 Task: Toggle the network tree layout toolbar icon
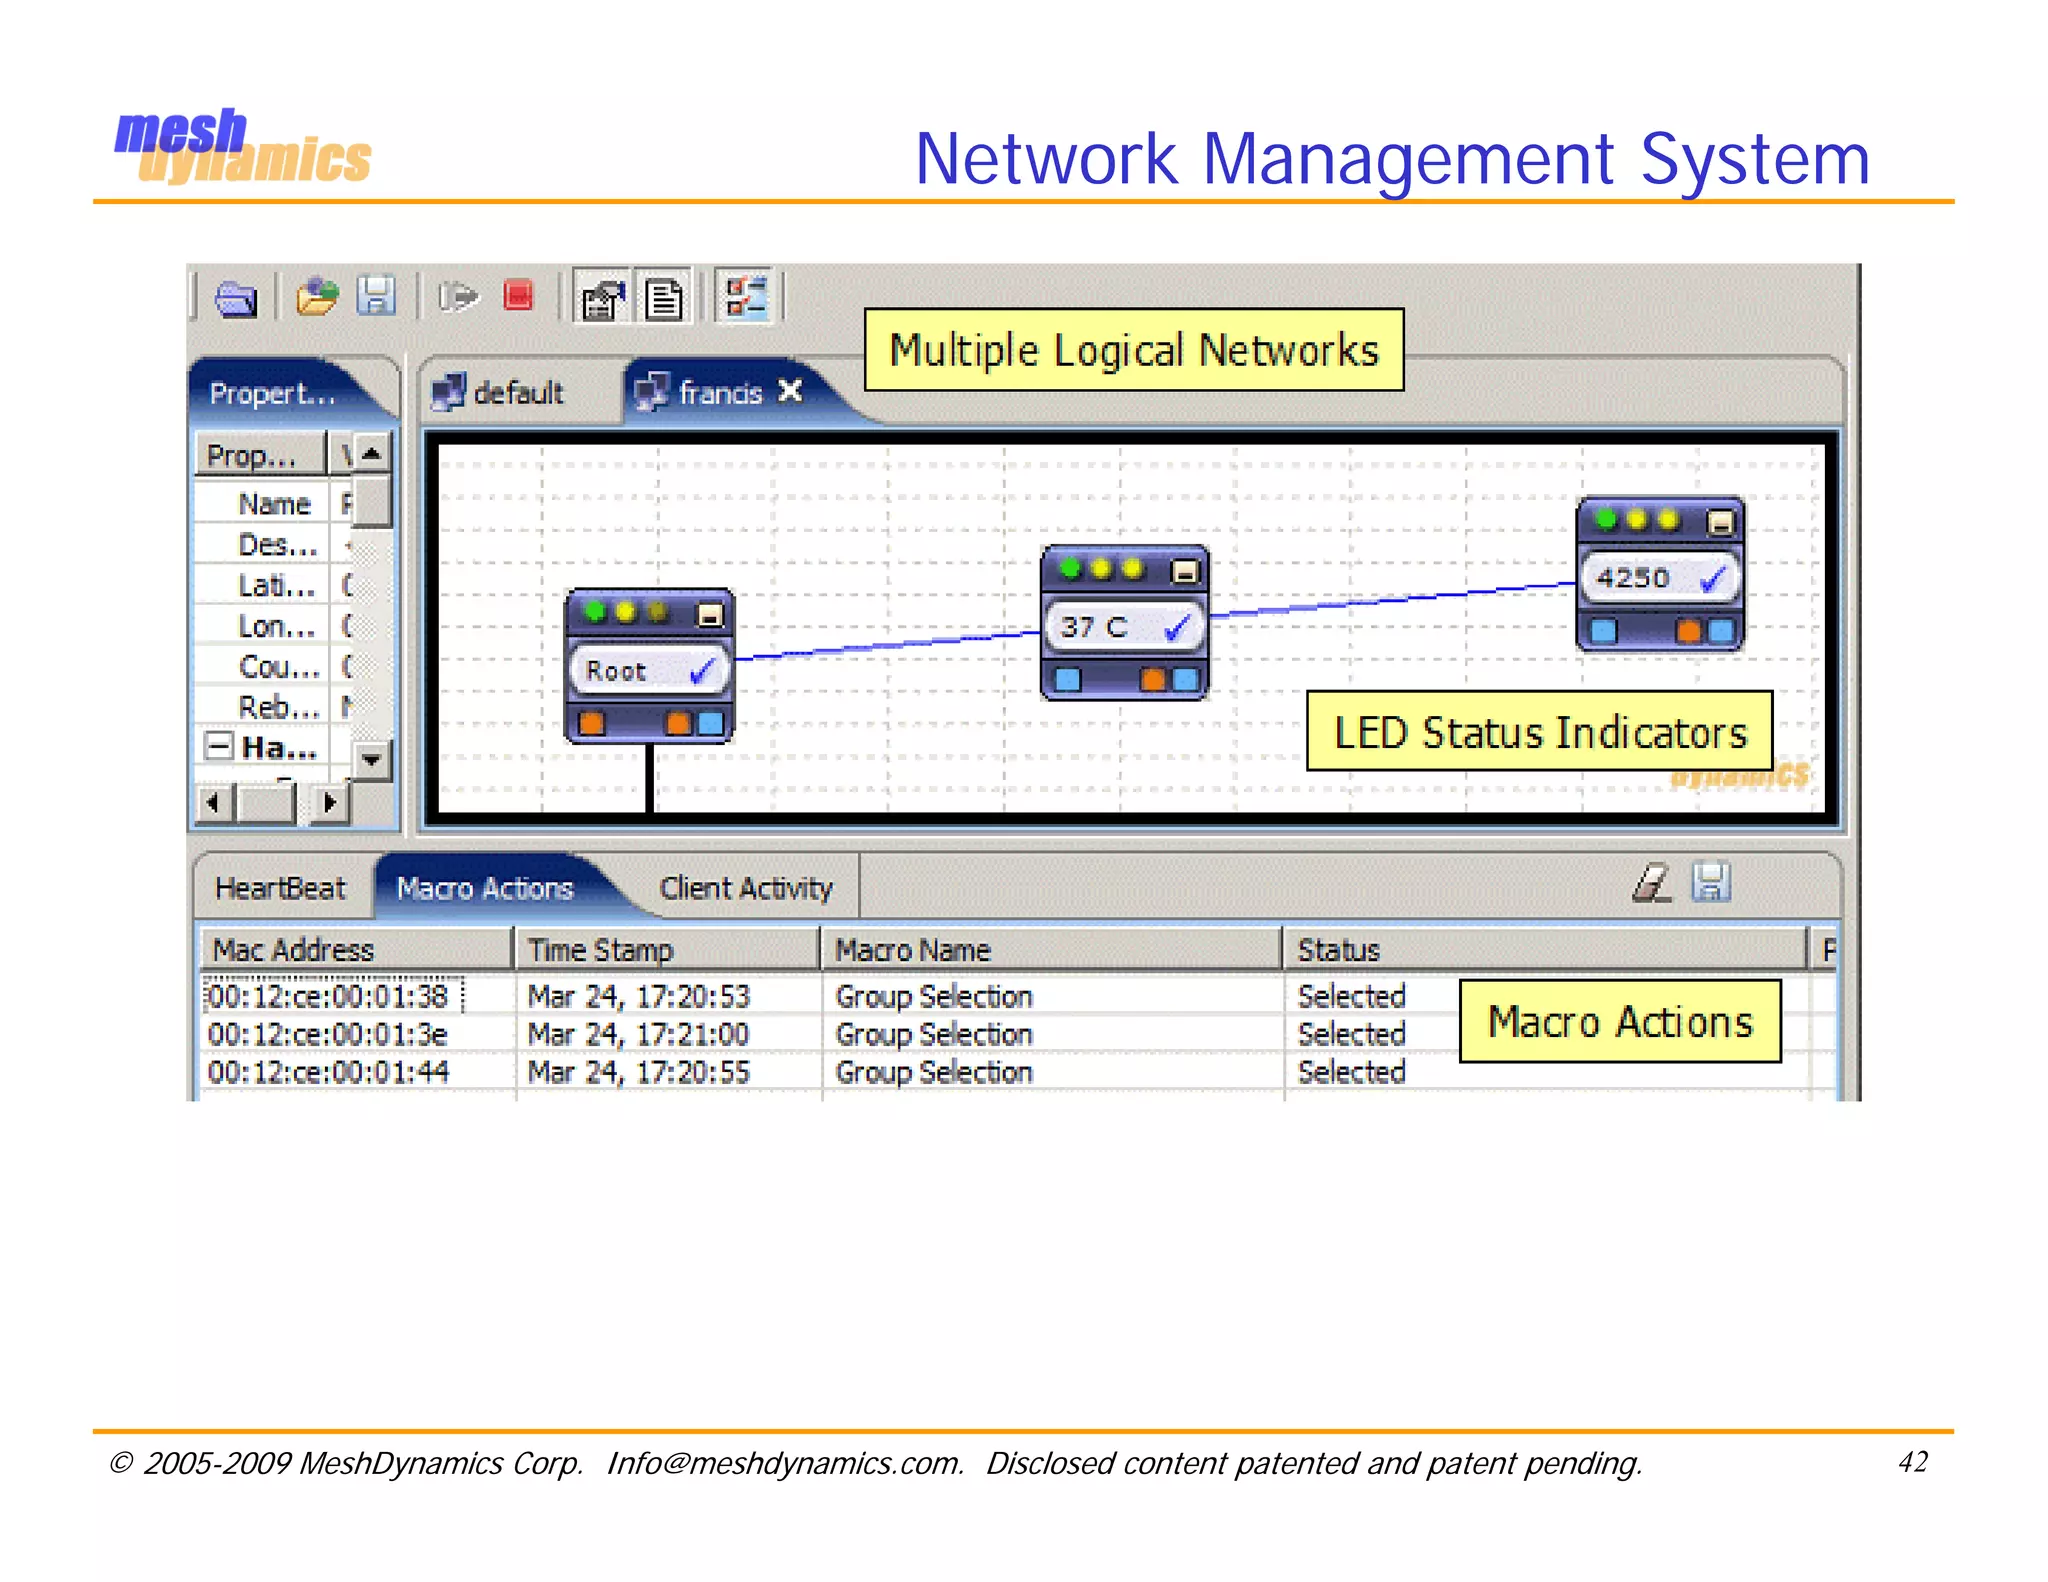[x=746, y=297]
